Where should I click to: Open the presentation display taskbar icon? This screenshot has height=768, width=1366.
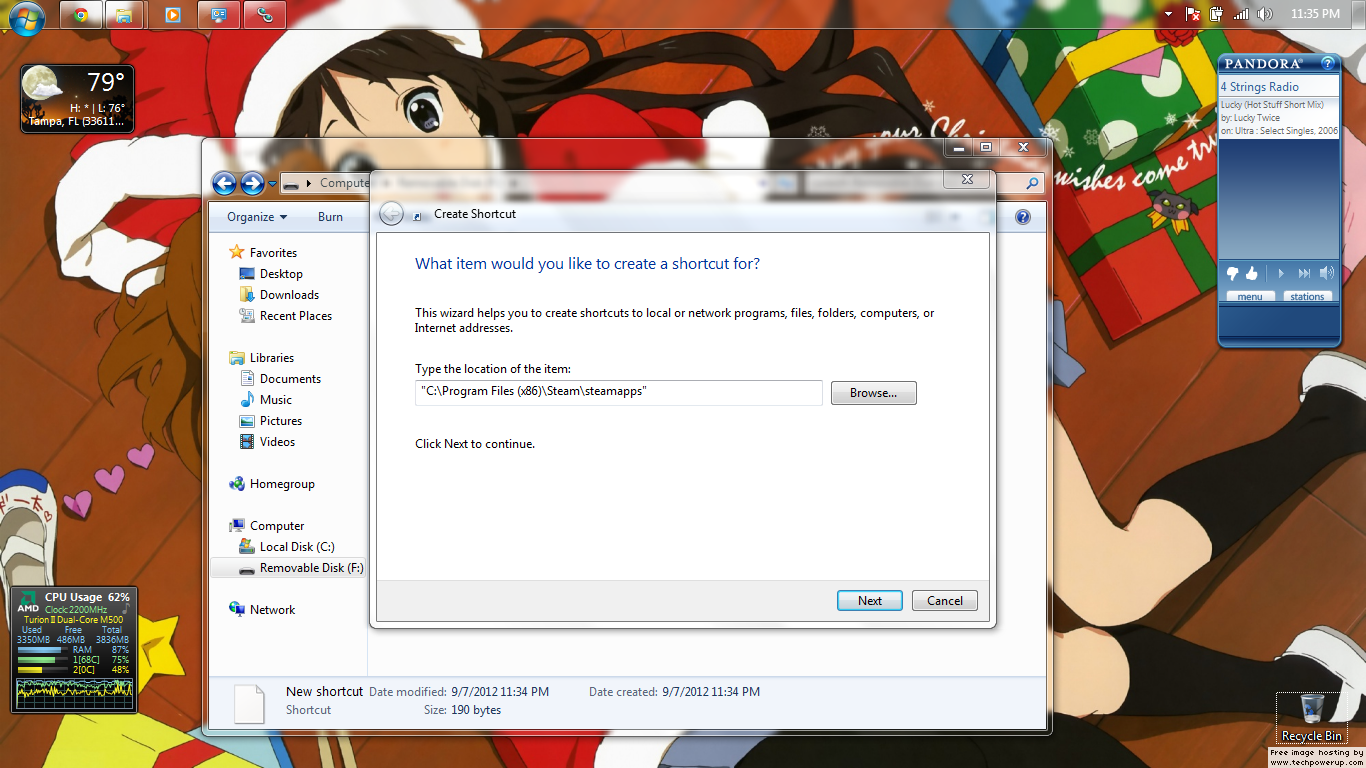click(x=219, y=15)
